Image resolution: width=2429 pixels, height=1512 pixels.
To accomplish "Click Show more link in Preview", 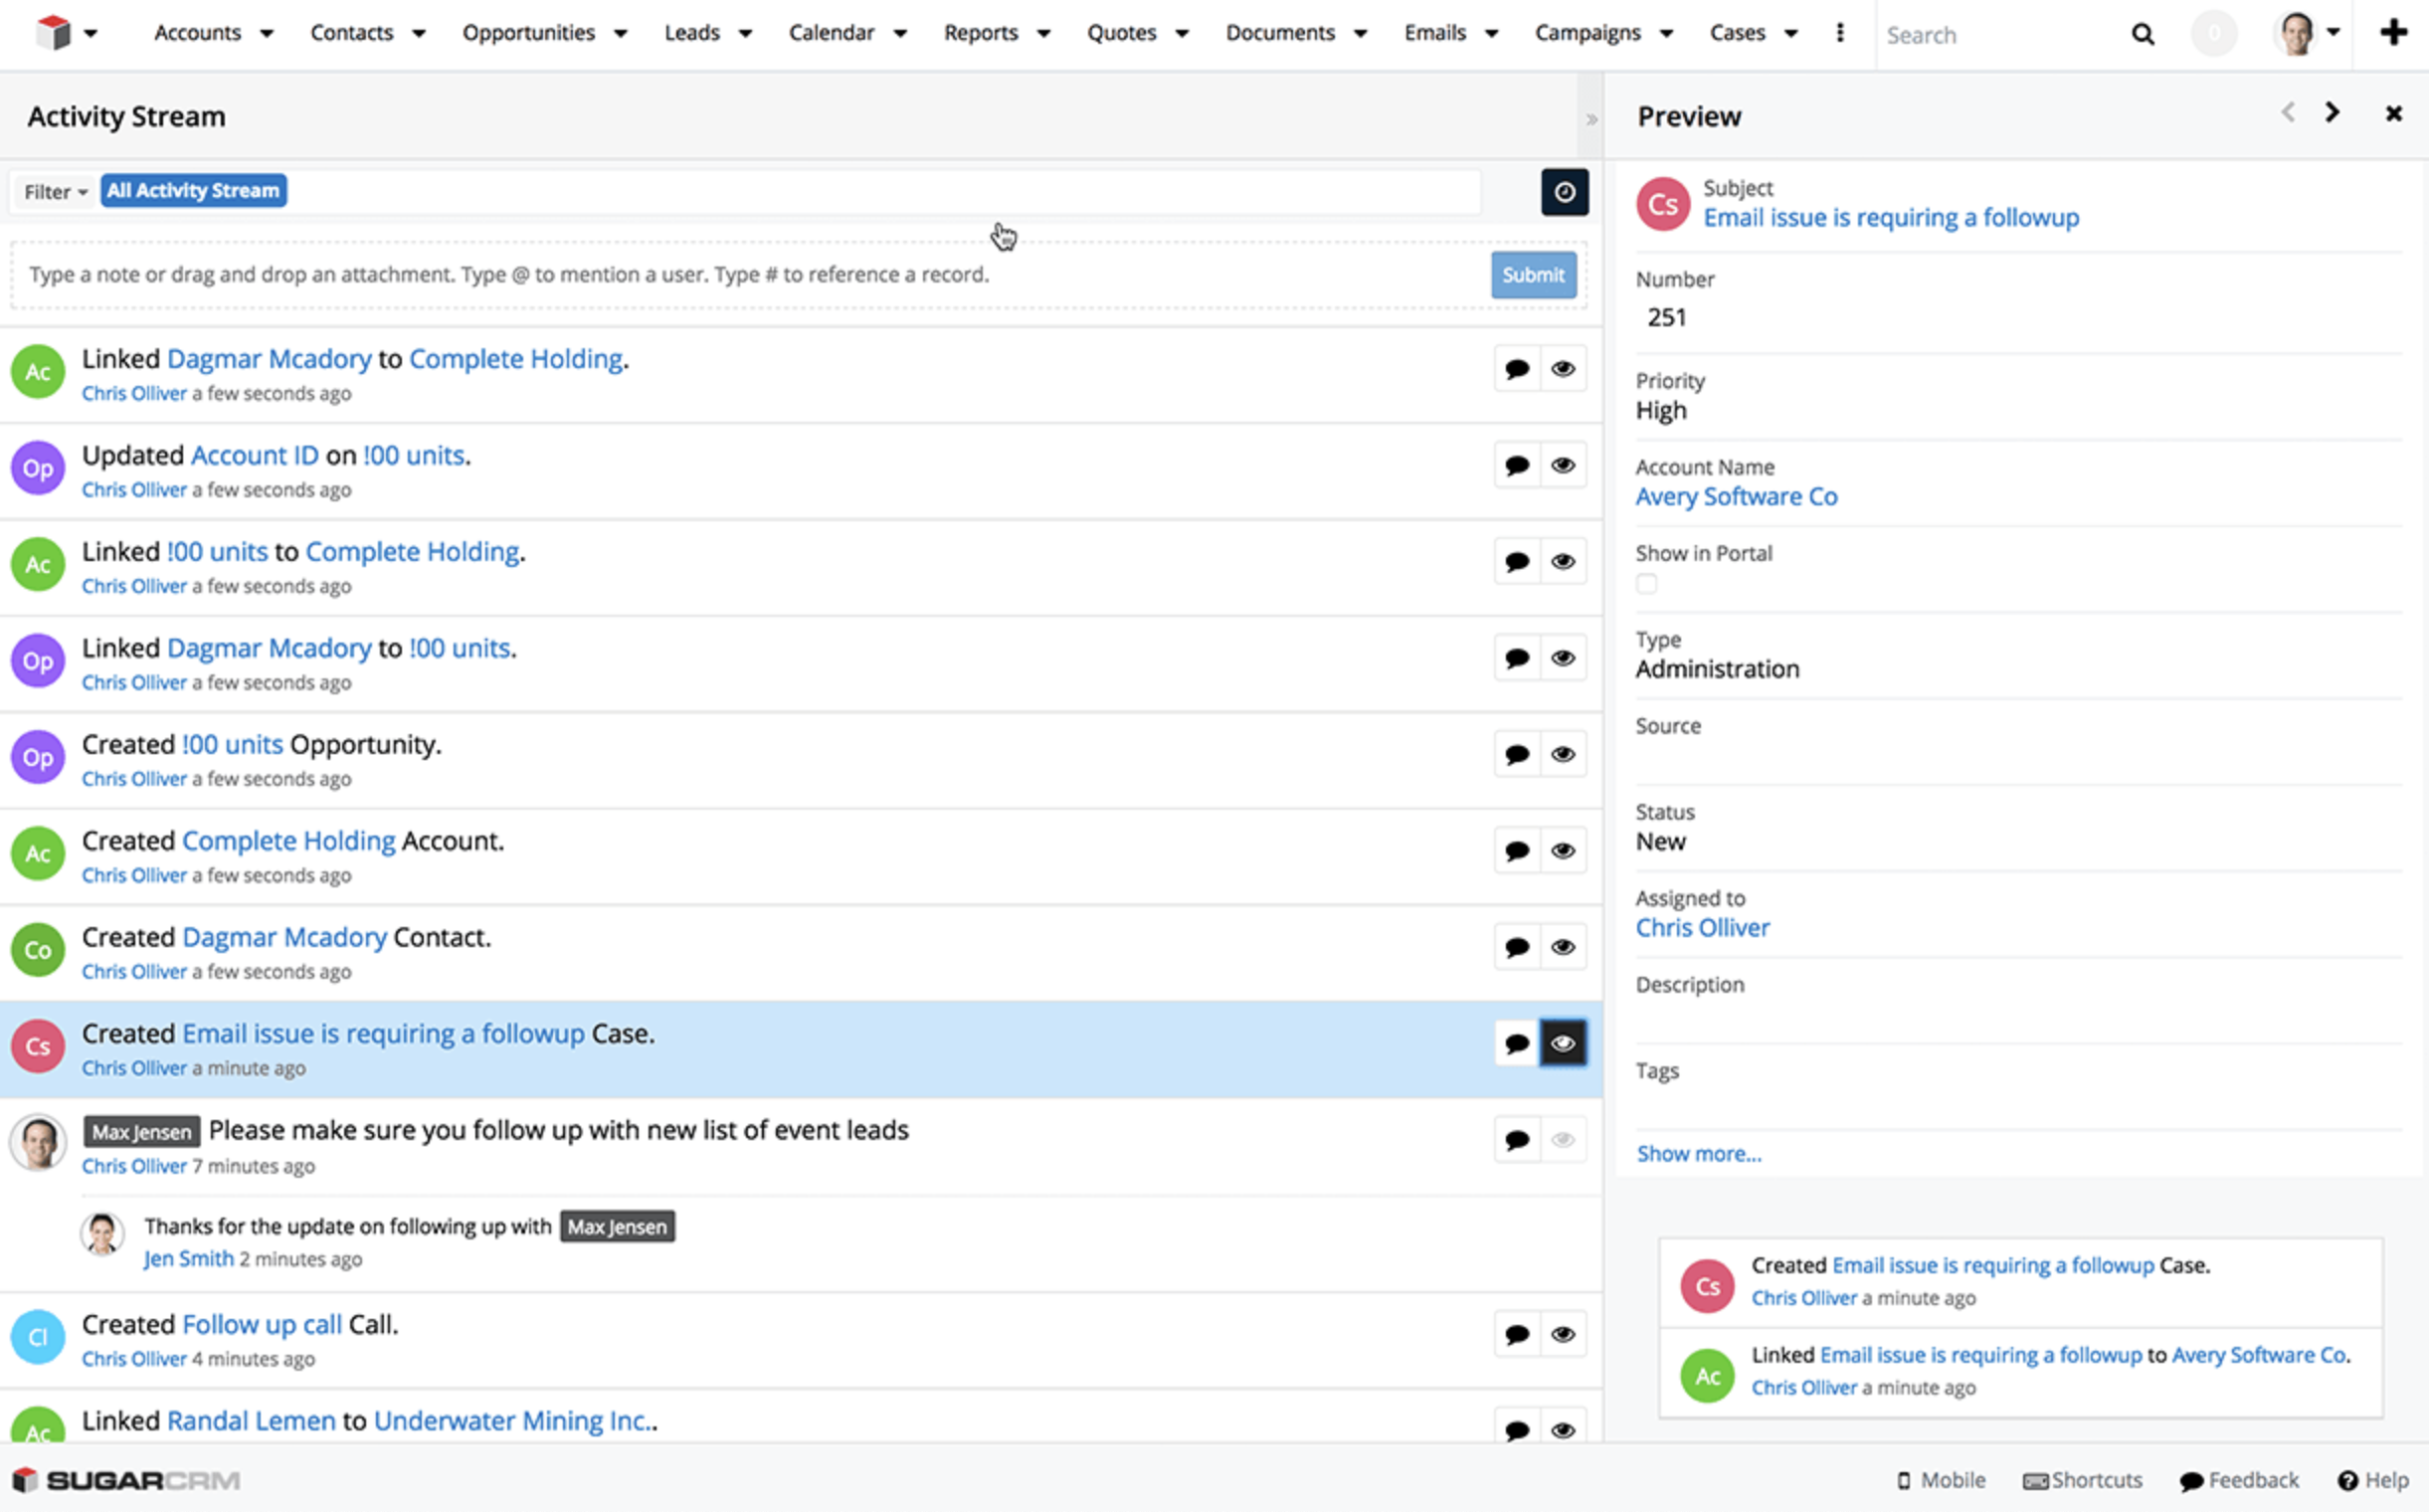I will click(x=1698, y=1154).
